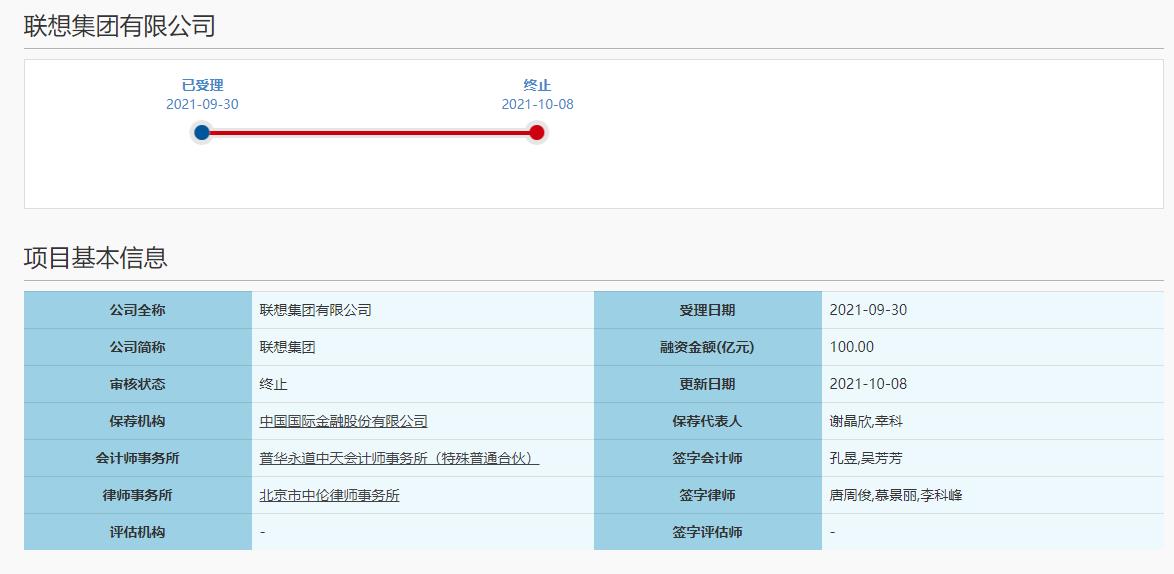The image size is (1174, 574).
Task: Click the 2021-10-08 date under 终止 on the timeline
Action: (x=537, y=104)
